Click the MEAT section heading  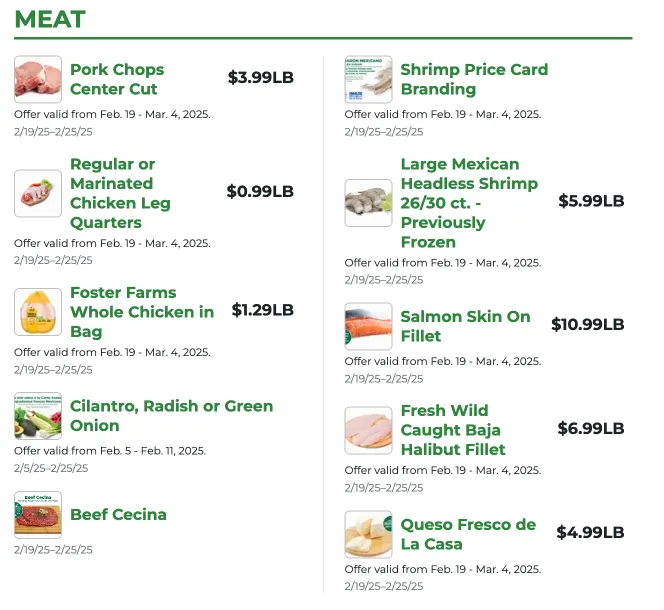coord(50,19)
